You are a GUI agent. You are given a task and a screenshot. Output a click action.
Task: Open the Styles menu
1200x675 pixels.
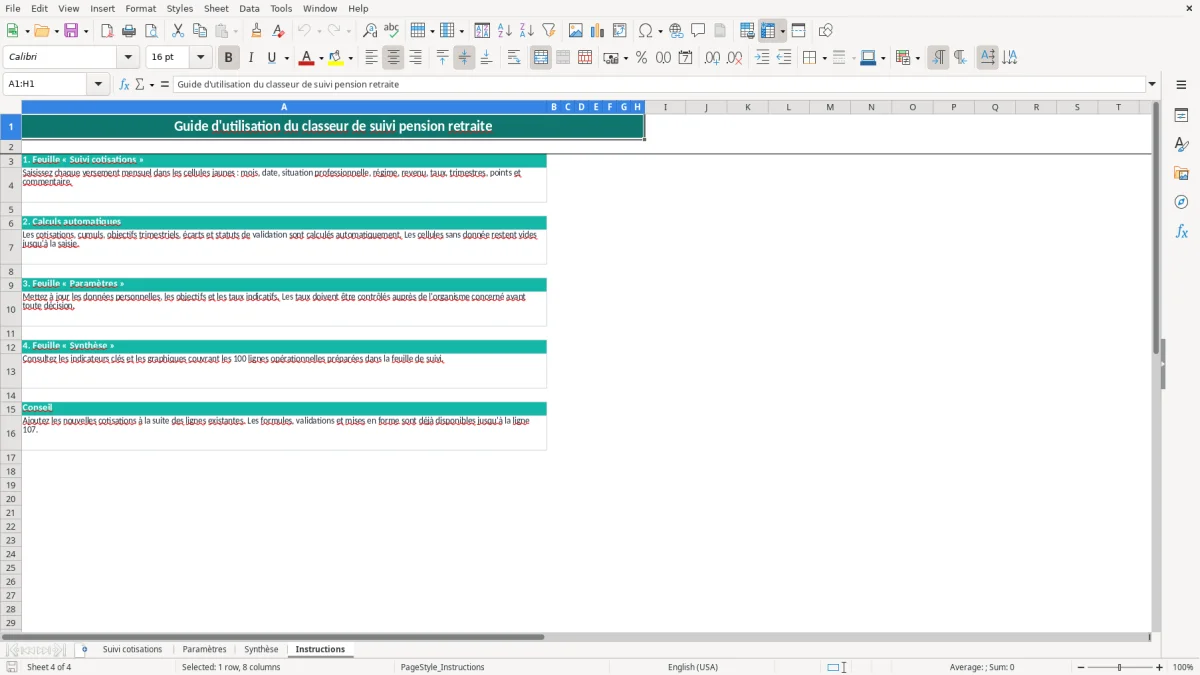point(180,8)
